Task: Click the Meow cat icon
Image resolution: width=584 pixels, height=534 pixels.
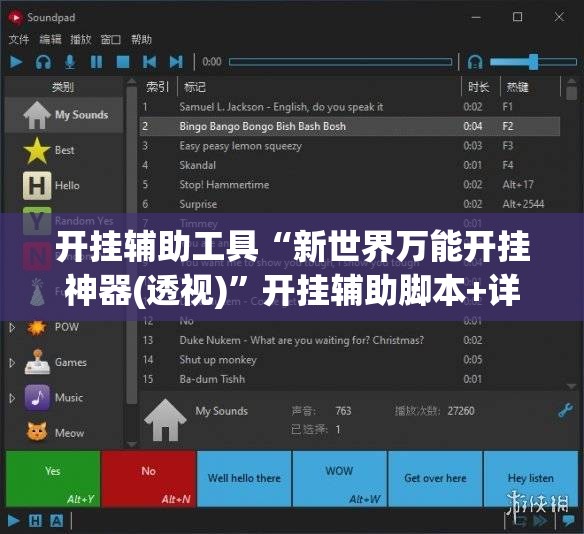Action: [x=37, y=432]
